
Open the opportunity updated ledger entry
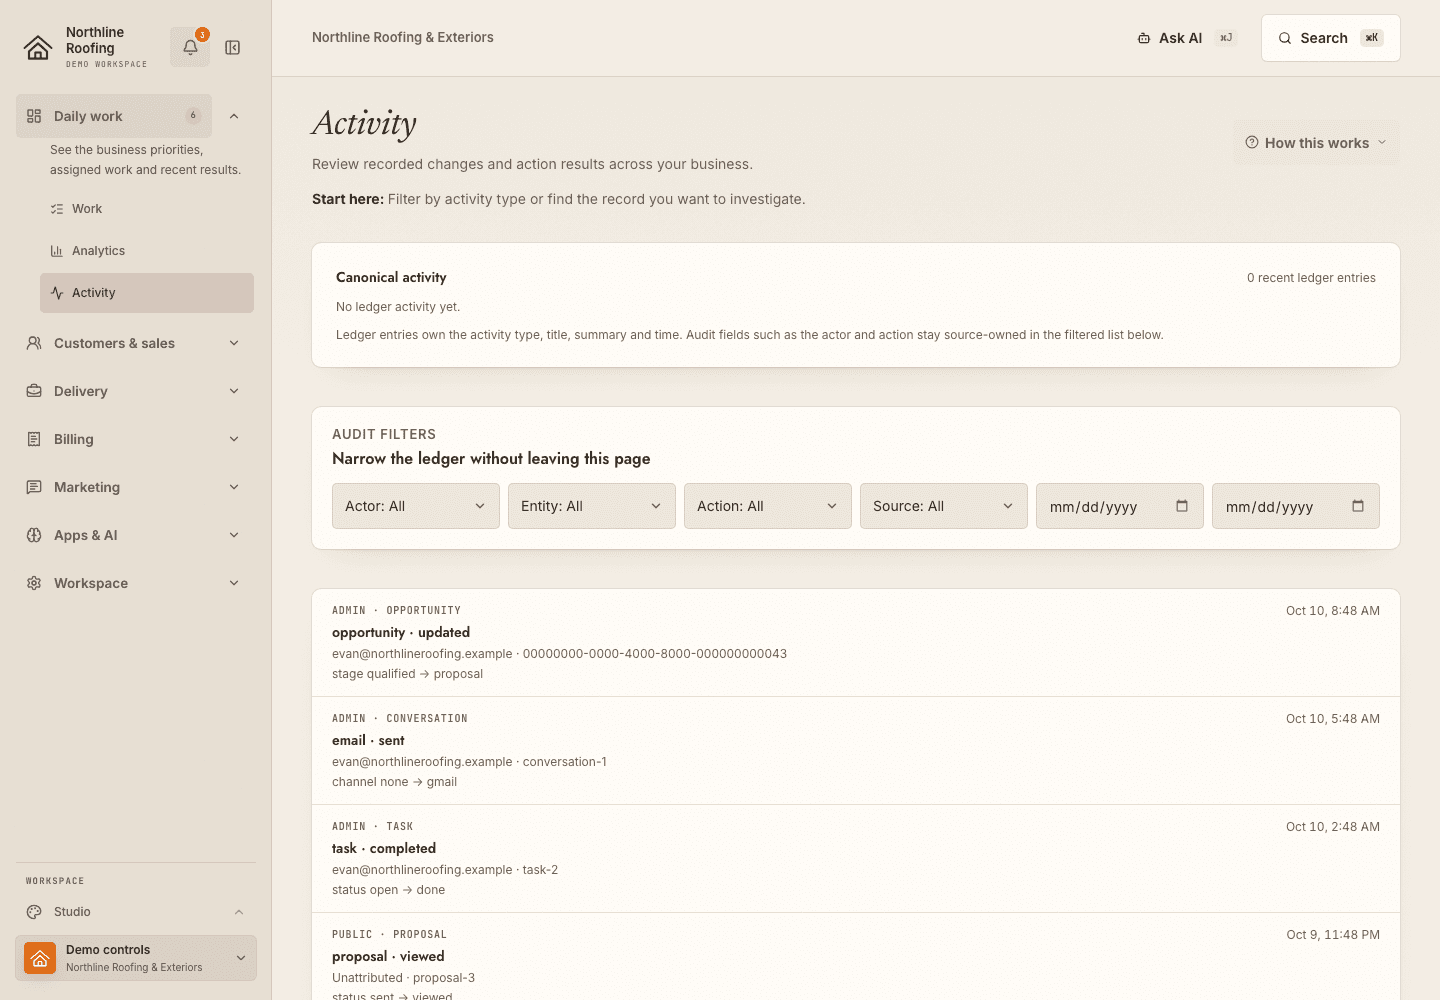856,642
